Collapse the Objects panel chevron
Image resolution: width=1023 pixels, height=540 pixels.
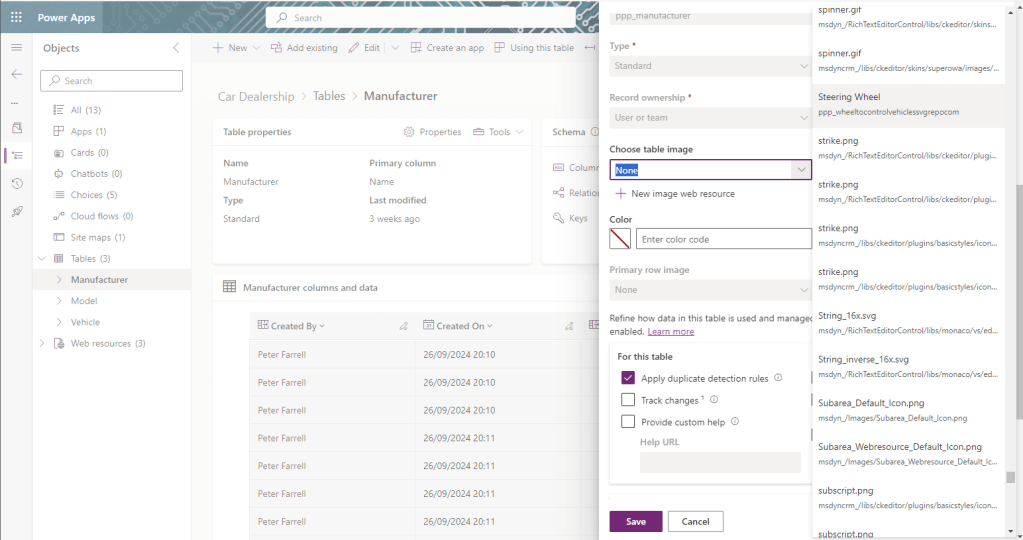[x=176, y=48]
